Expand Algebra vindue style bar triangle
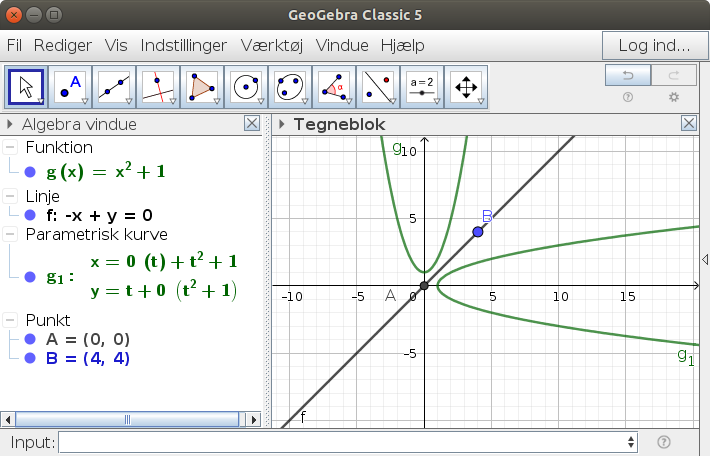710x456 pixels. click(10, 124)
